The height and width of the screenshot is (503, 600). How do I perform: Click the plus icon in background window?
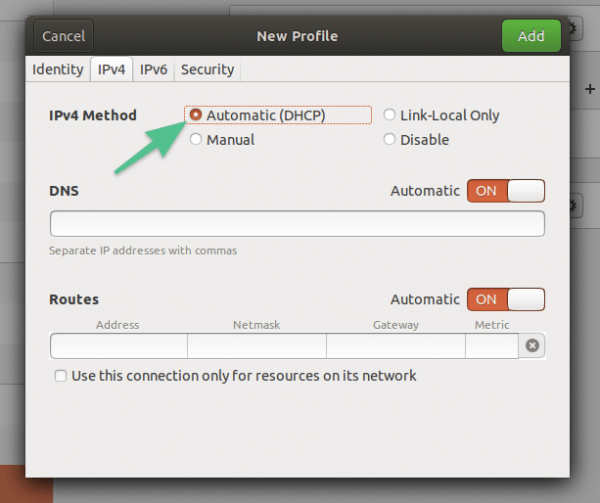pos(590,89)
